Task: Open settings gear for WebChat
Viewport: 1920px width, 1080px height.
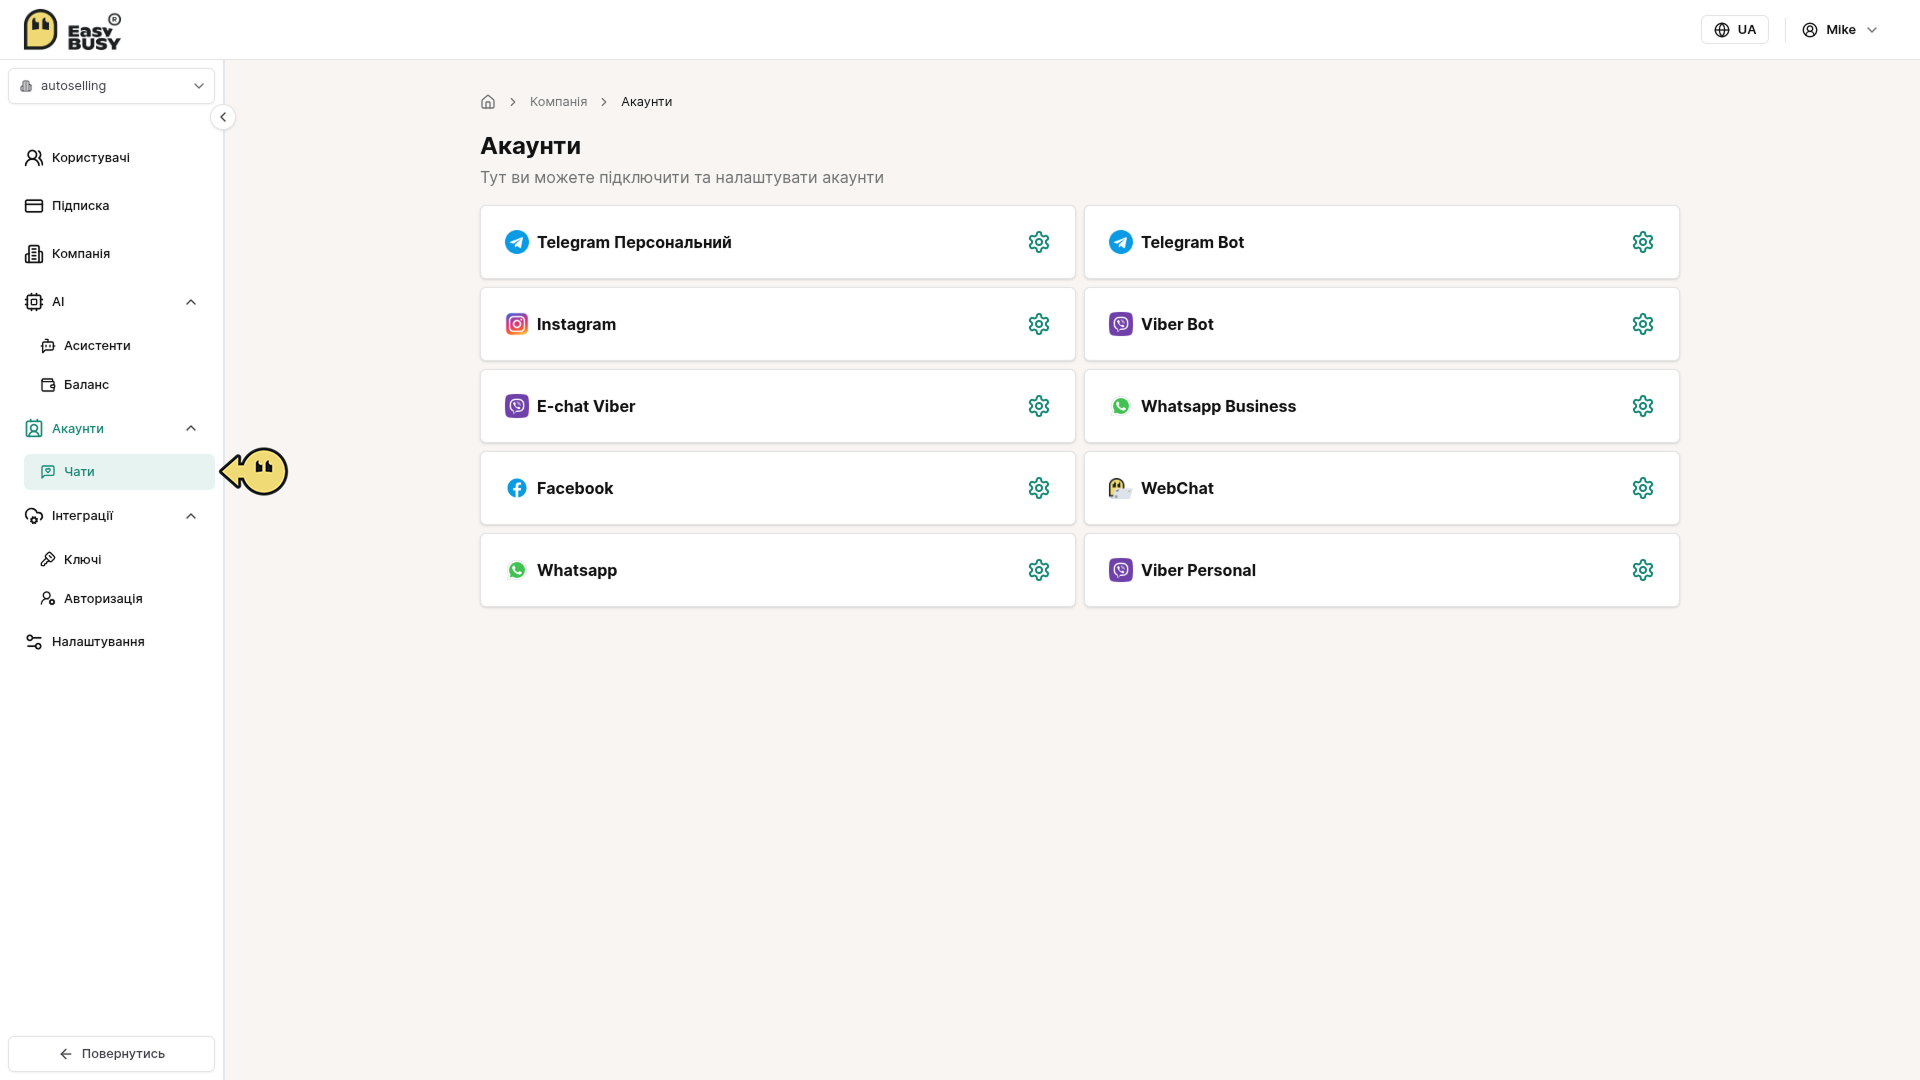Action: [x=1643, y=488]
